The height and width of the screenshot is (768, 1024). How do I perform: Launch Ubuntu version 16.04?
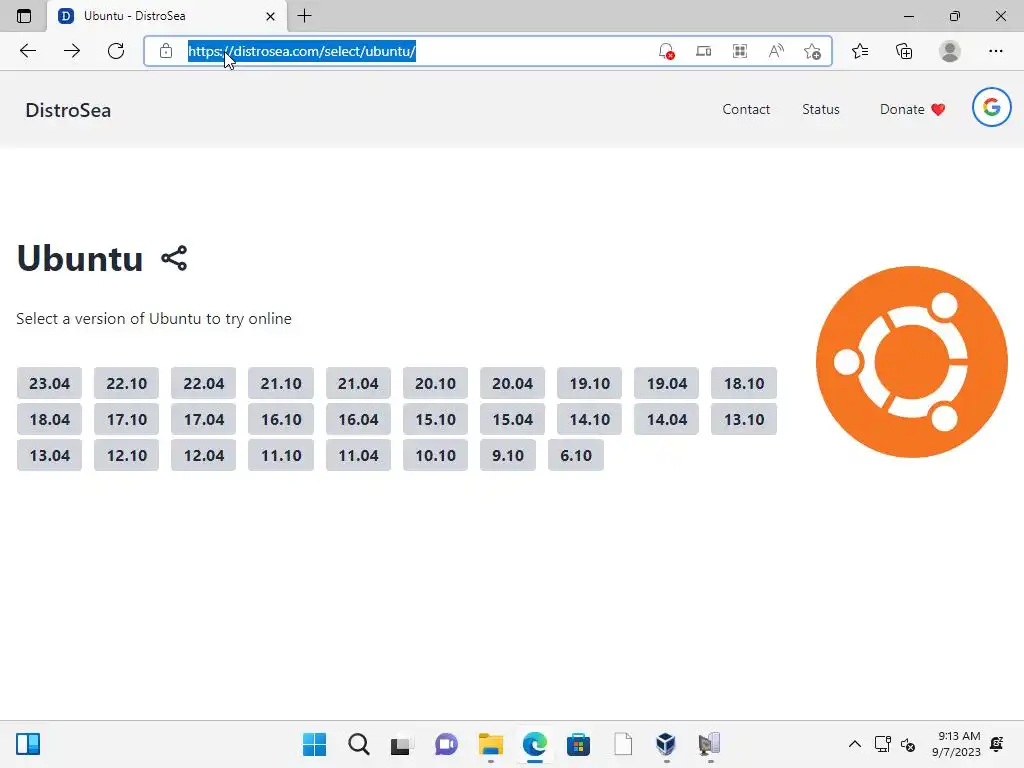(358, 419)
